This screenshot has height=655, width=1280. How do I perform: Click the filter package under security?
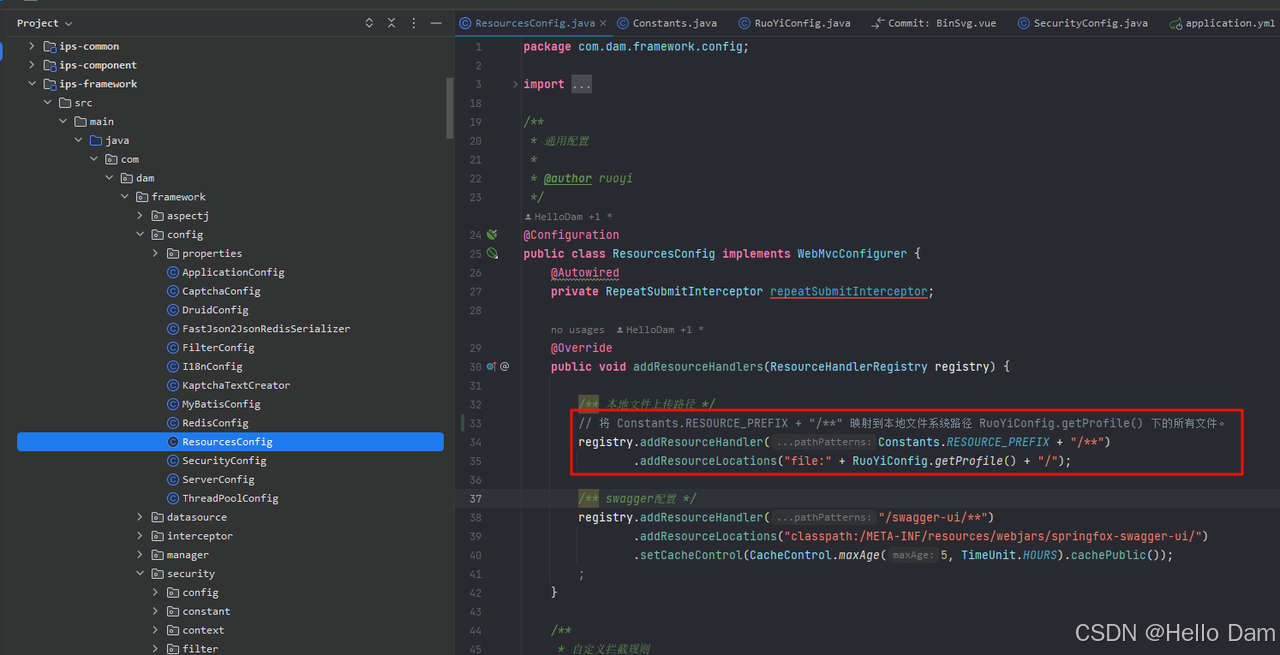point(200,648)
